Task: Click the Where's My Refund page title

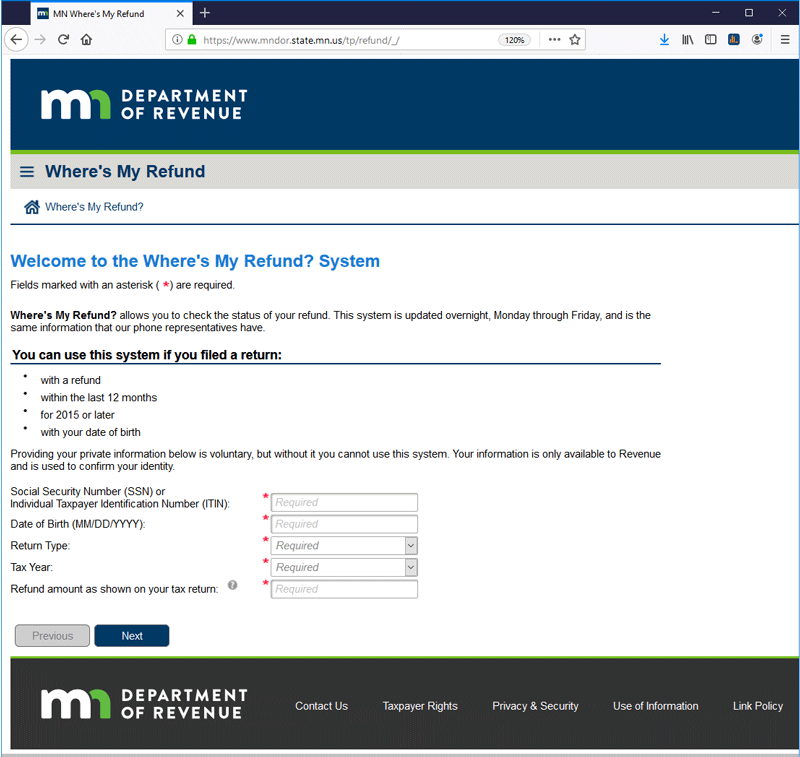Action: point(125,172)
